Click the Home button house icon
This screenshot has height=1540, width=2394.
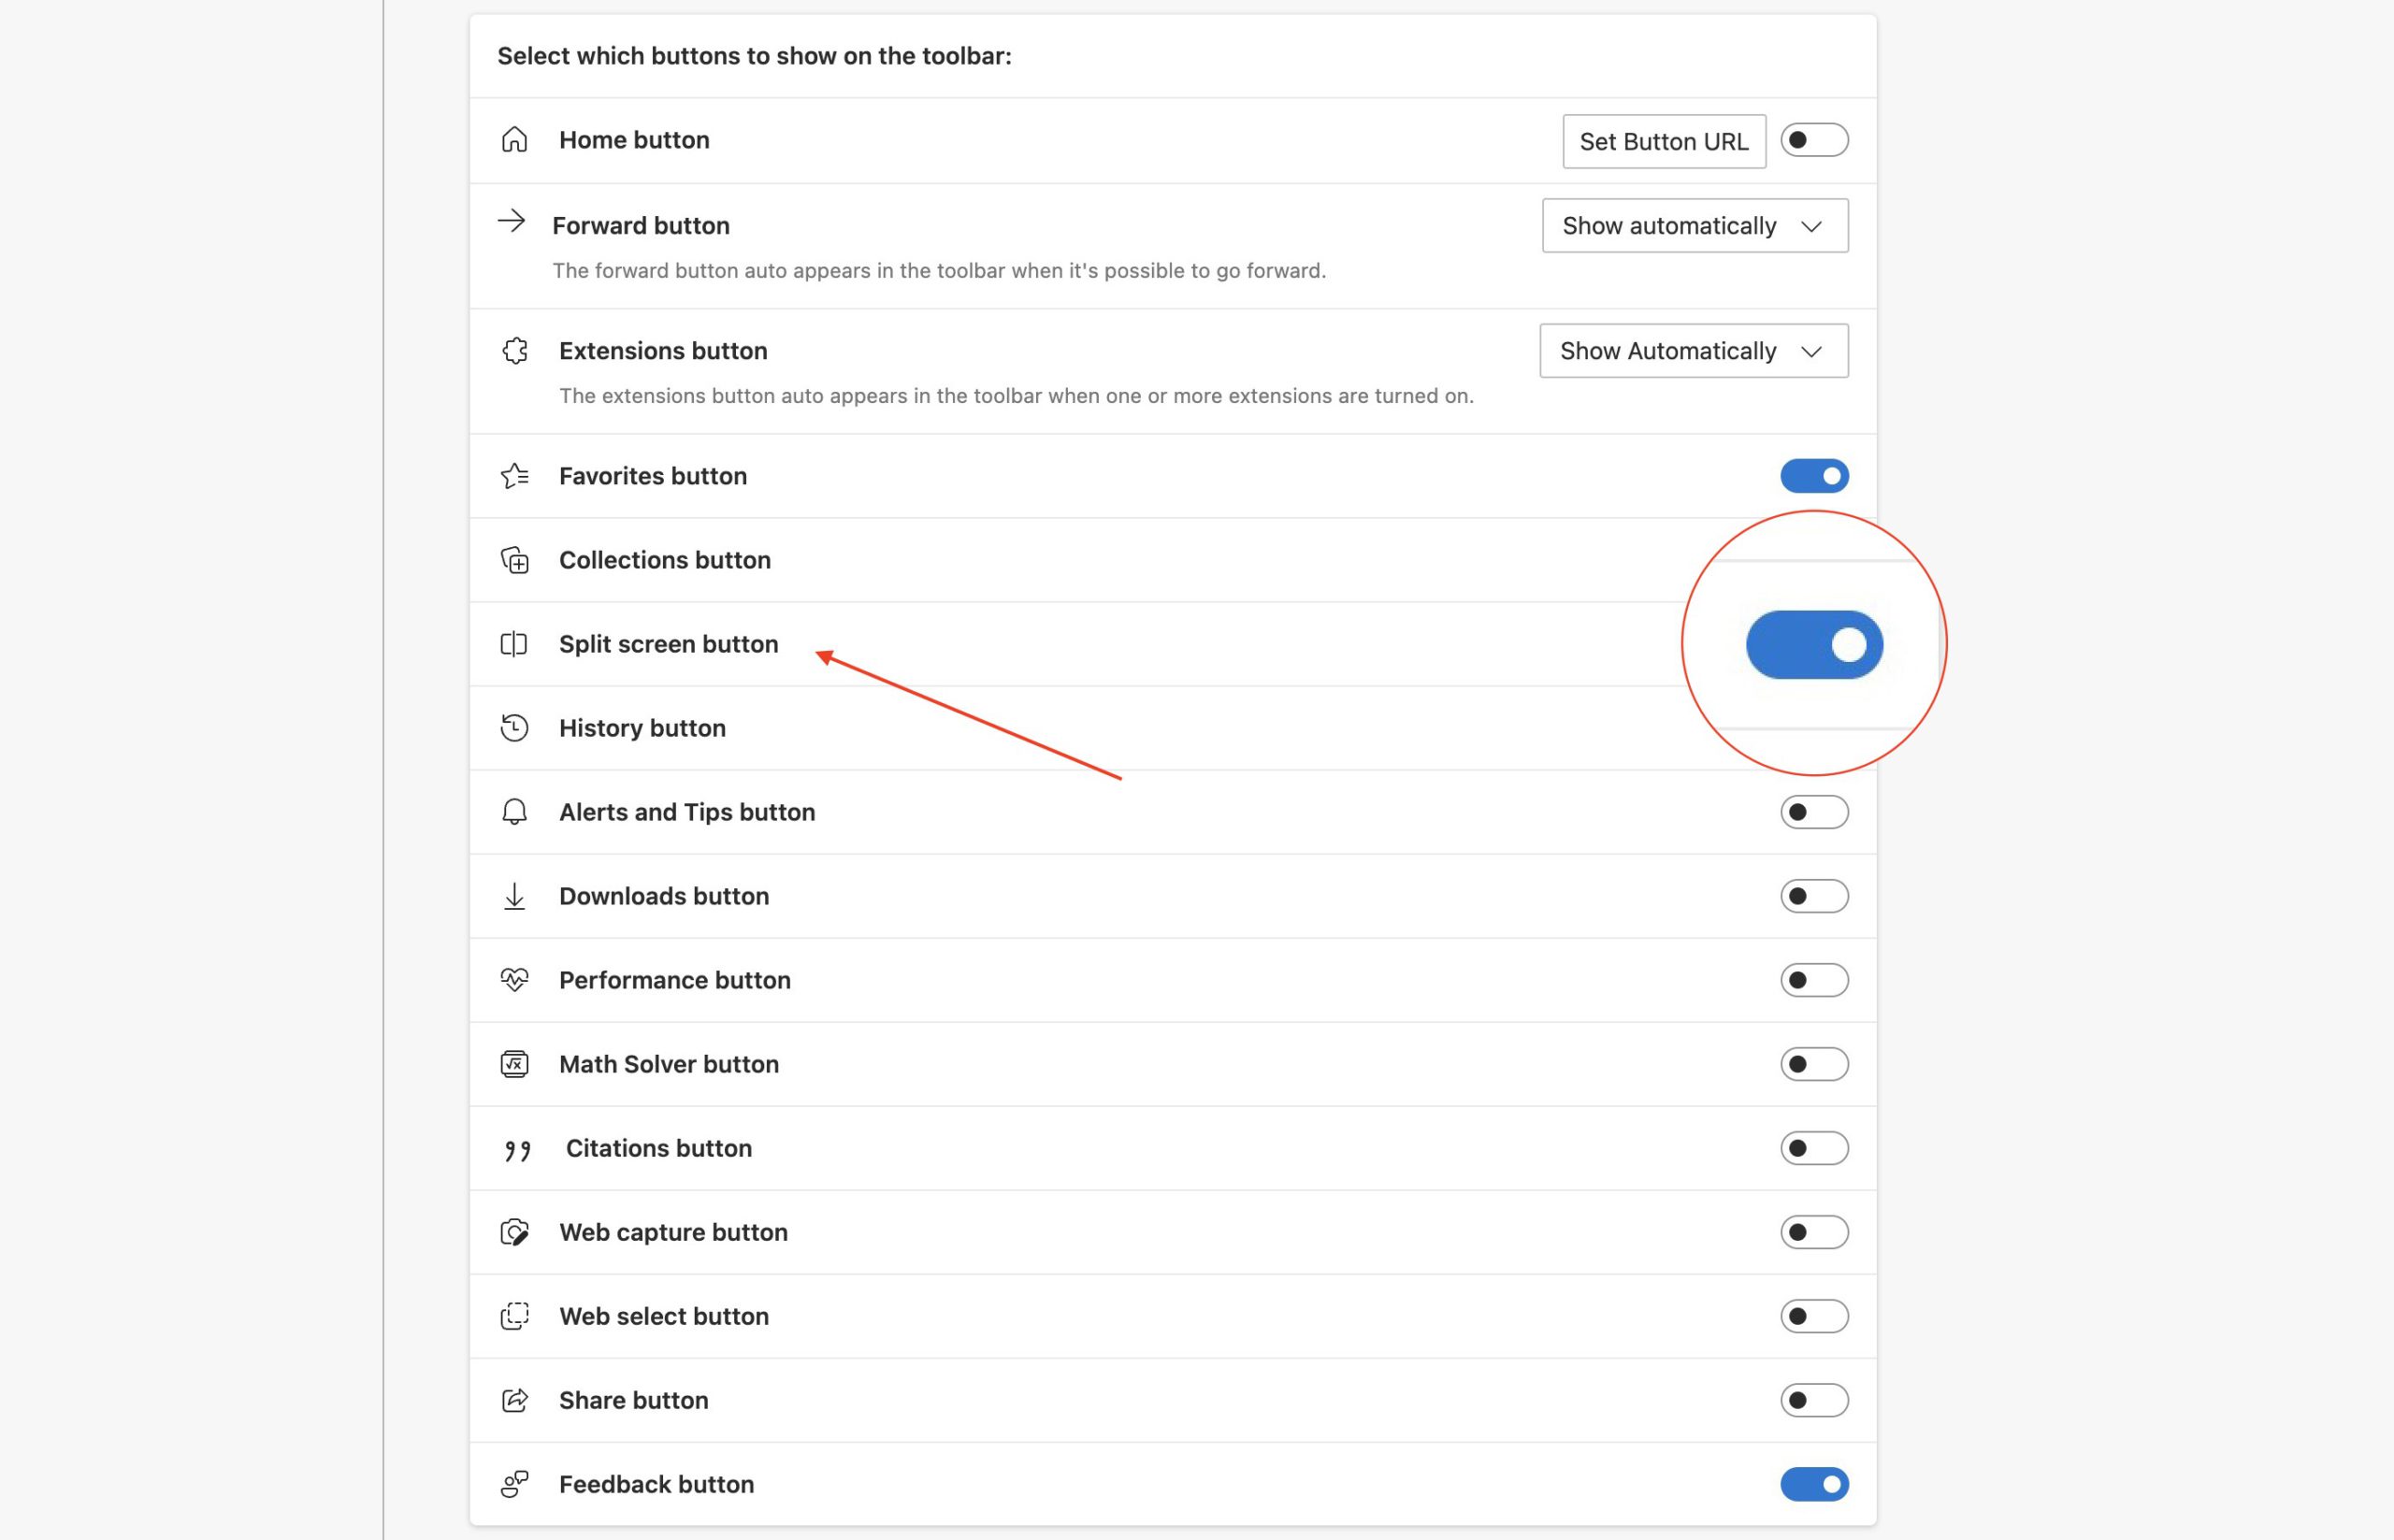[x=514, y=140]
